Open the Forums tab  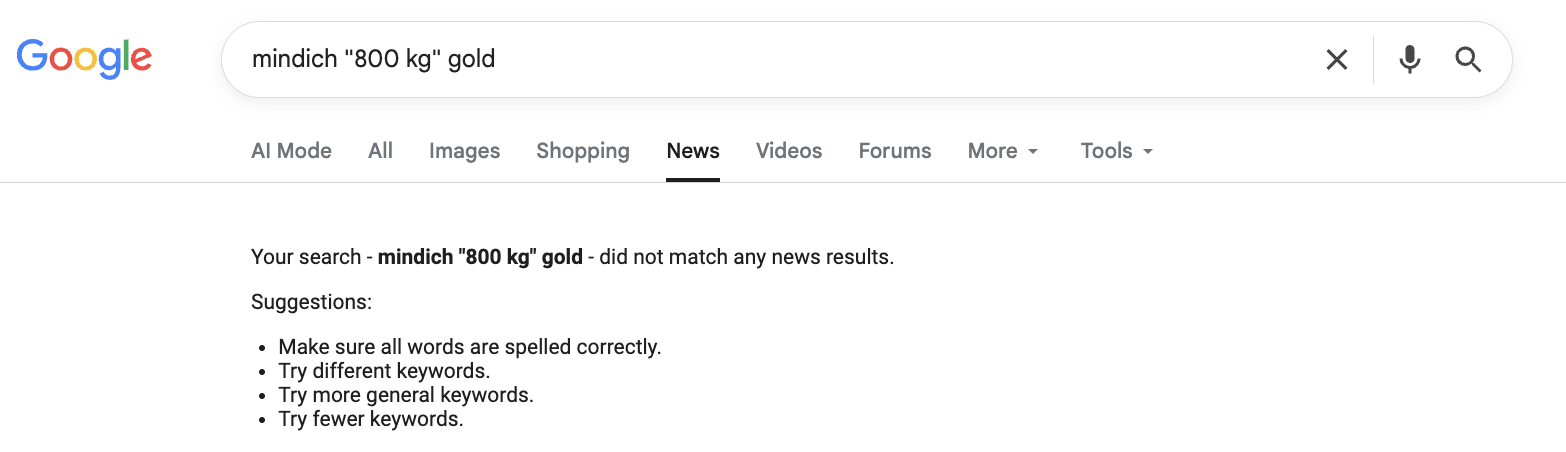pyautogui.click(x=895, y=151)
